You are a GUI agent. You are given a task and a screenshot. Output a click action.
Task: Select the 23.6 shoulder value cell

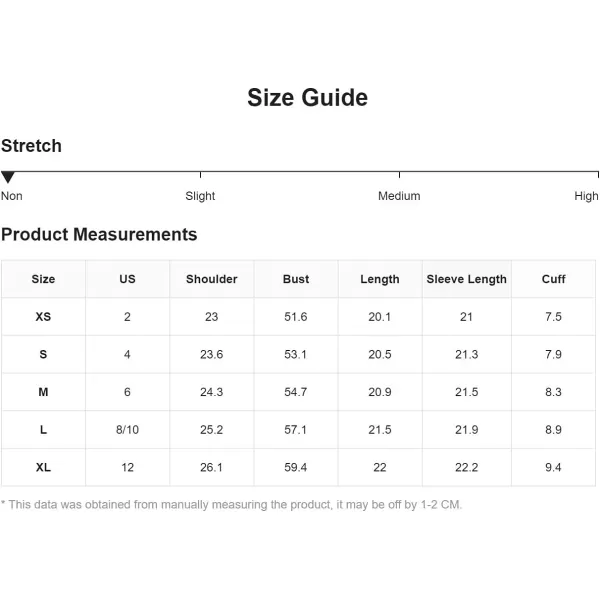click(212, 354)
